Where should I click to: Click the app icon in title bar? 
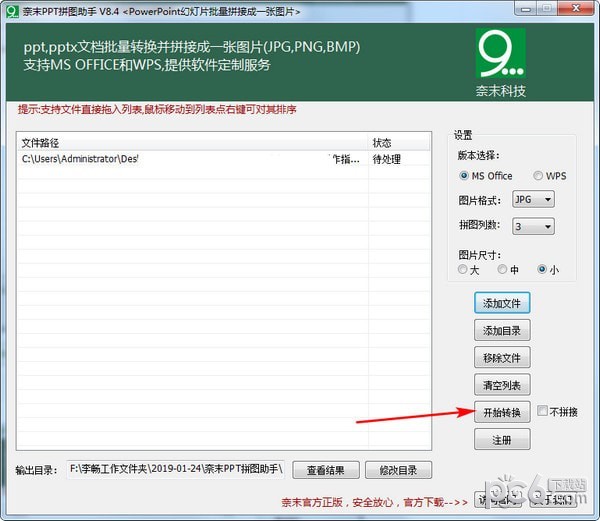coord(11,10)
